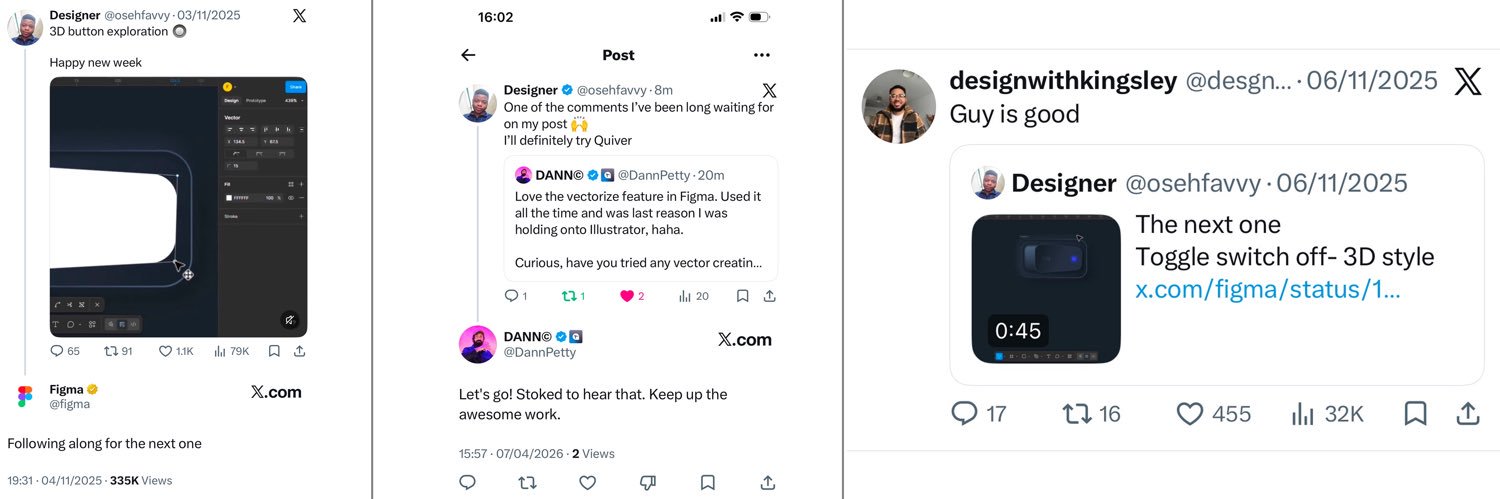
Task: Play the 0:45 Toggle switch video thumbnail
Action: point(1046,289)
